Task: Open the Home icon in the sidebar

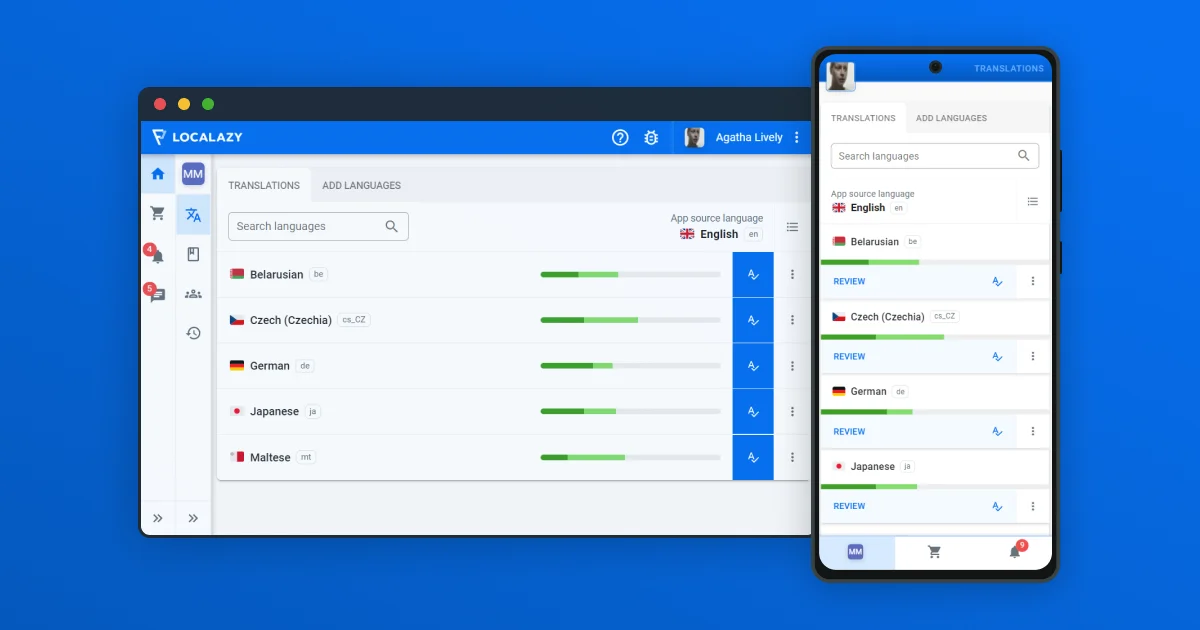Action: point(157,174)
